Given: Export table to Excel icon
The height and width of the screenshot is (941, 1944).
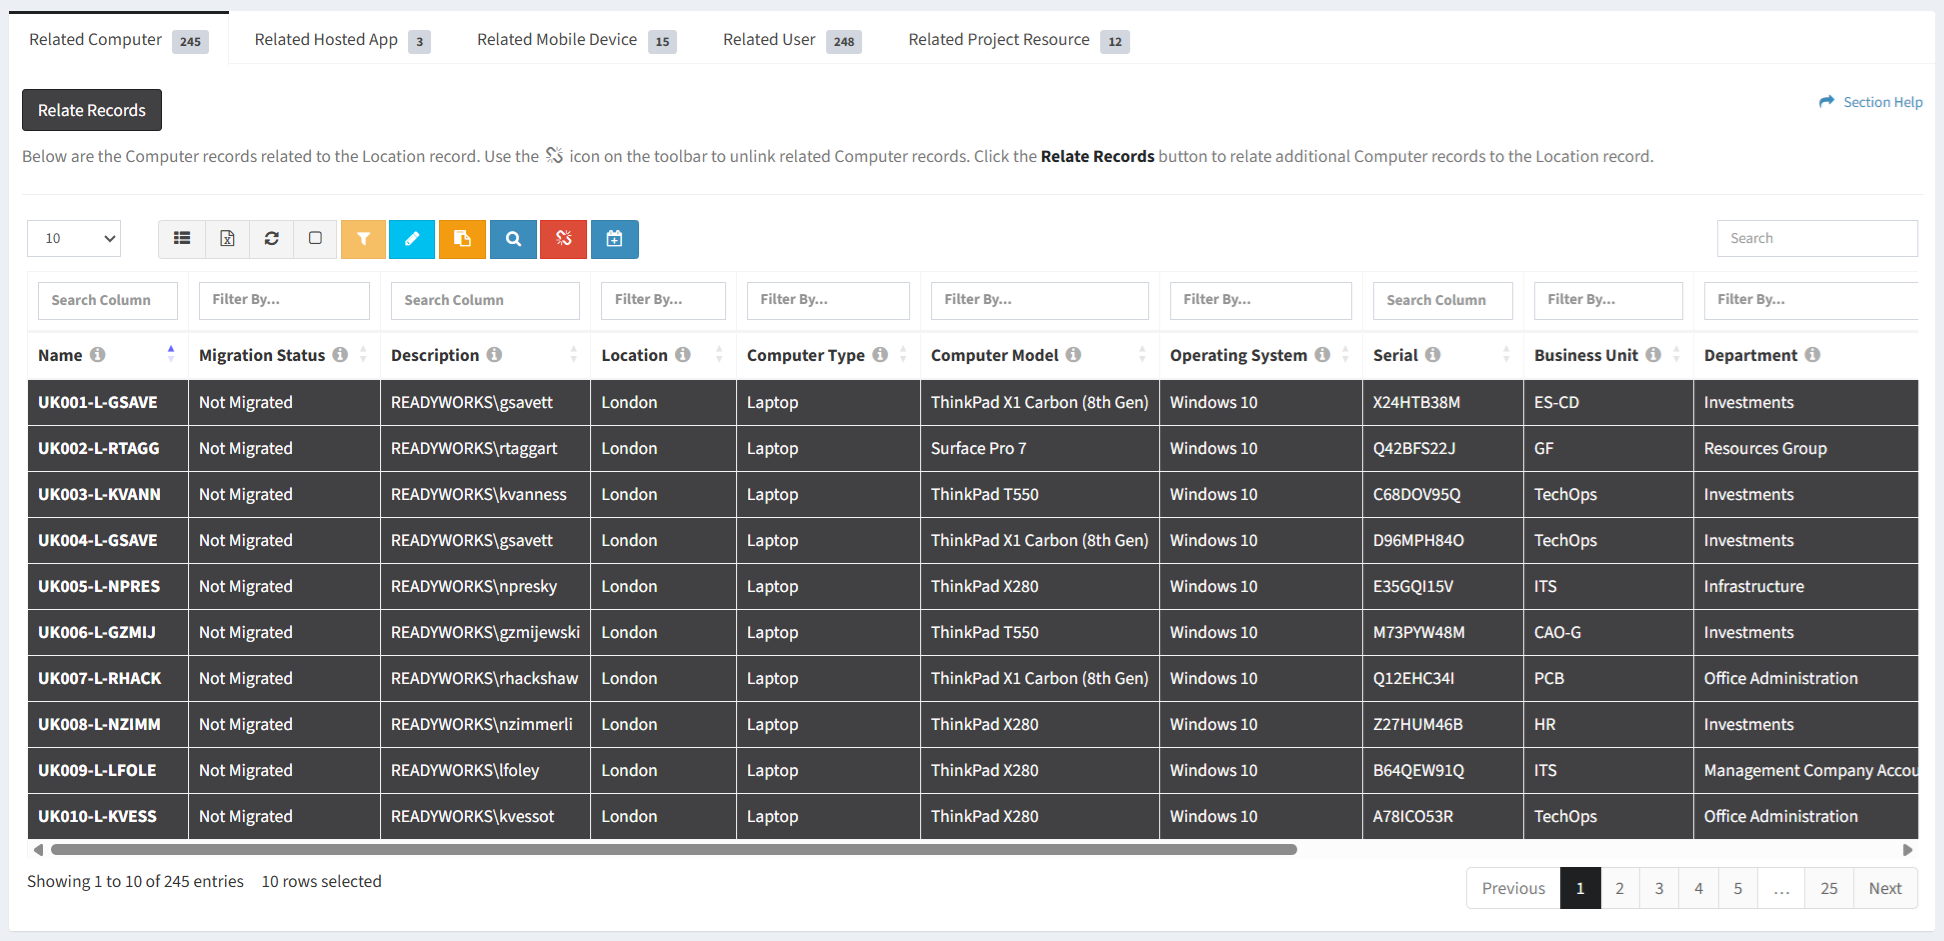Looking at the screenshot, I should click(227, 239).
